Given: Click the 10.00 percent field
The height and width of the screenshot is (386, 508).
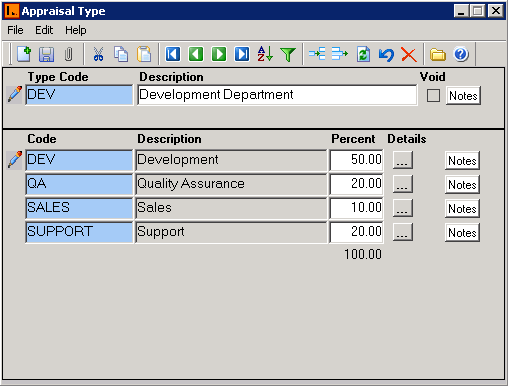Looking at the screenshot, I should [x=356, y=208].
